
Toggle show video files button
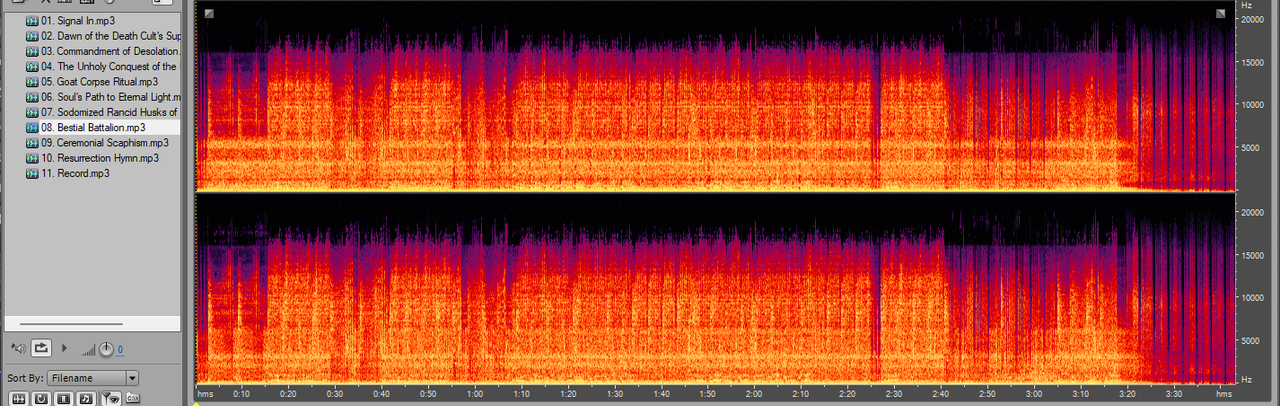pos(64,399)
